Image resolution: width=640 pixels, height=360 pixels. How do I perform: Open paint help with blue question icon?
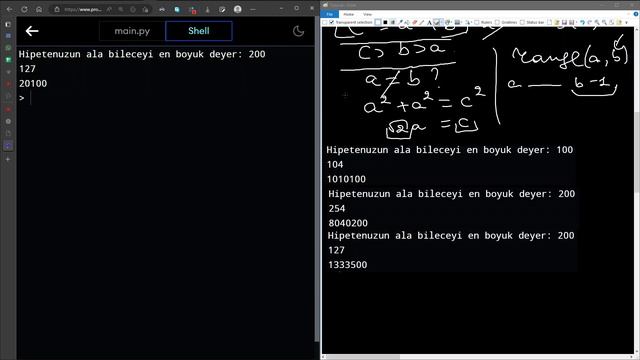[x=636, y=14]
